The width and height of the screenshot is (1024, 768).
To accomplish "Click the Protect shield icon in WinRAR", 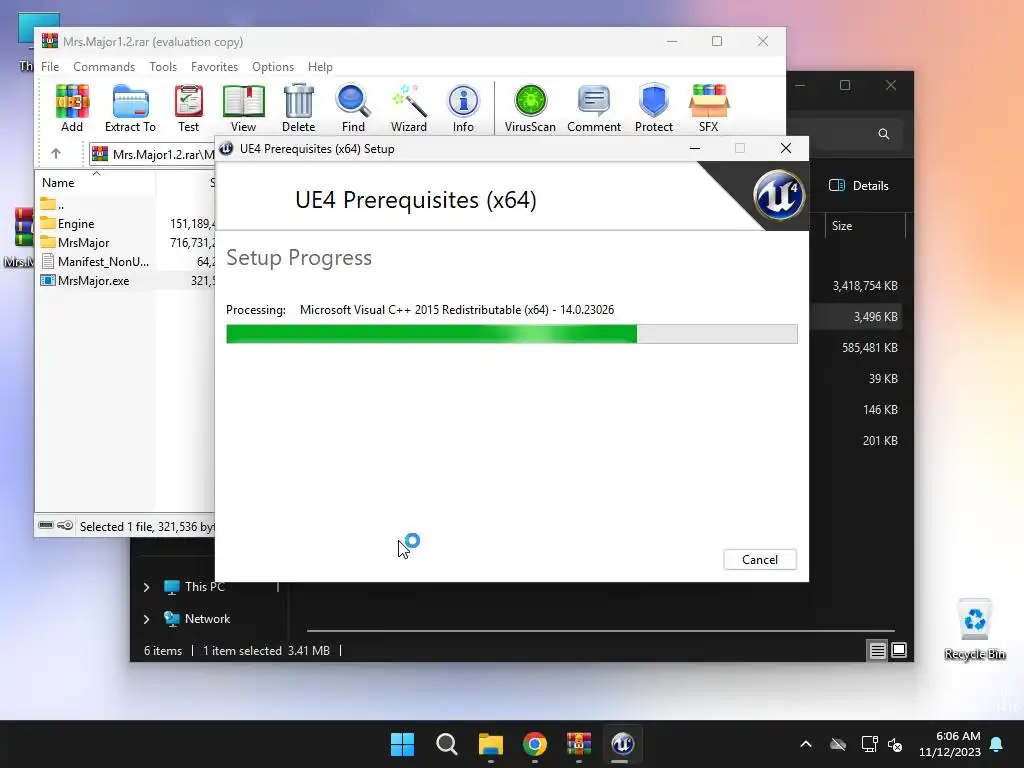I will pos(654,108).
